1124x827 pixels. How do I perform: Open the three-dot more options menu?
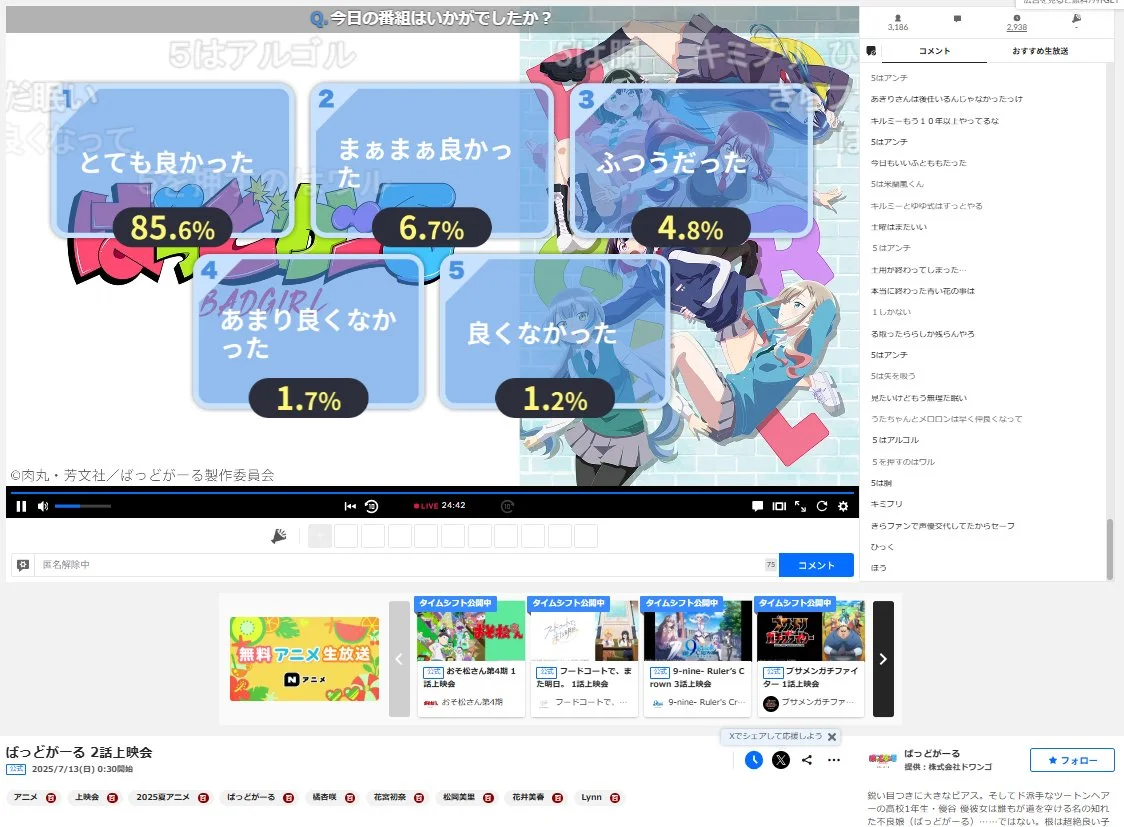[x=834, y=760]
